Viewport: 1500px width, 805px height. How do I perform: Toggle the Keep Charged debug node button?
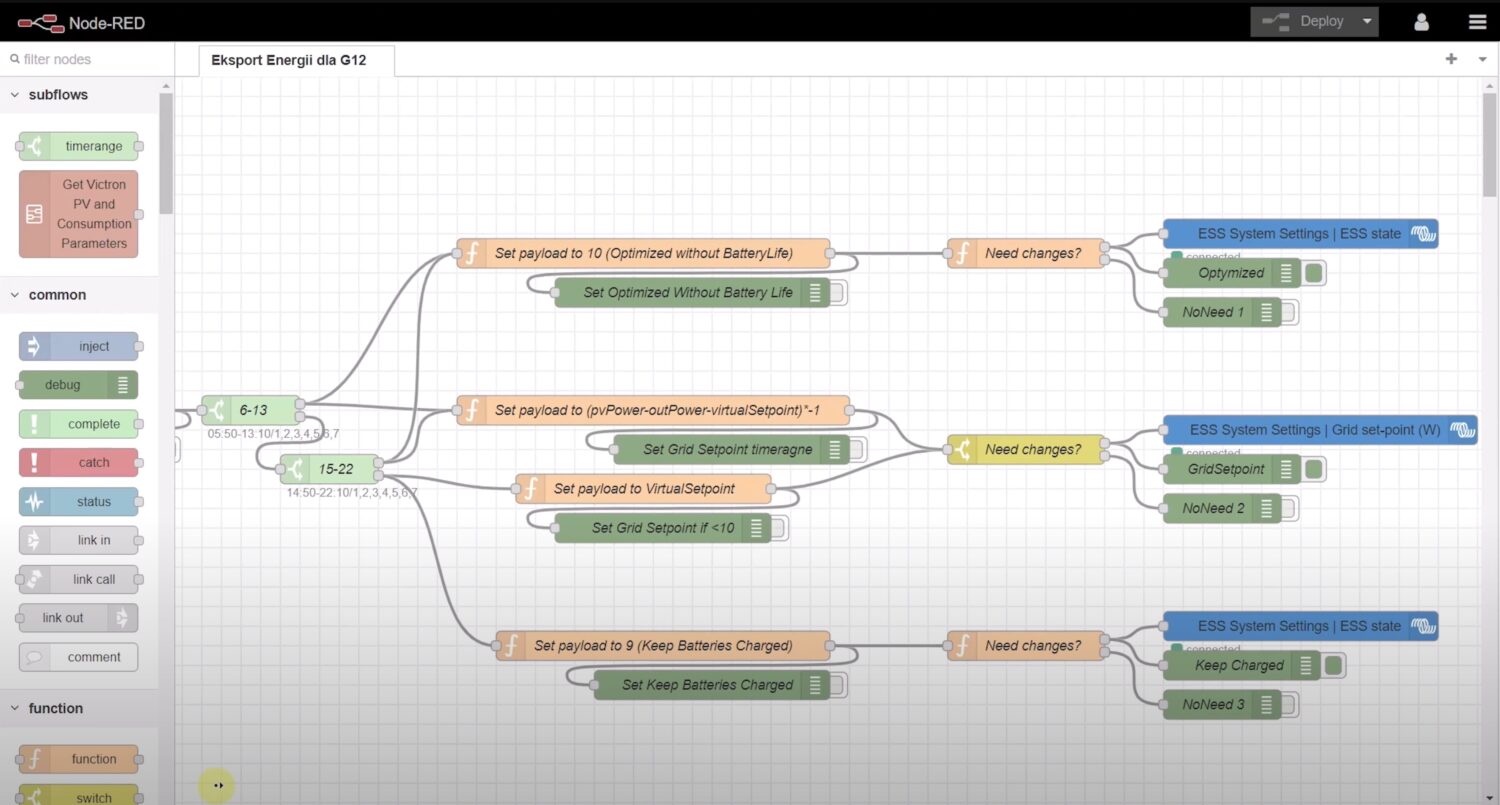1334,665
